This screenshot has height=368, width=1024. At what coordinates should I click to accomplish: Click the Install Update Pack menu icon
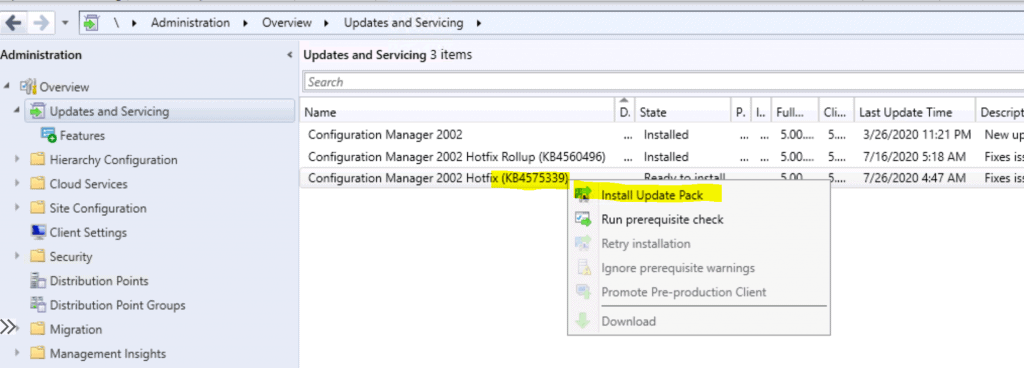coord(583,194)
